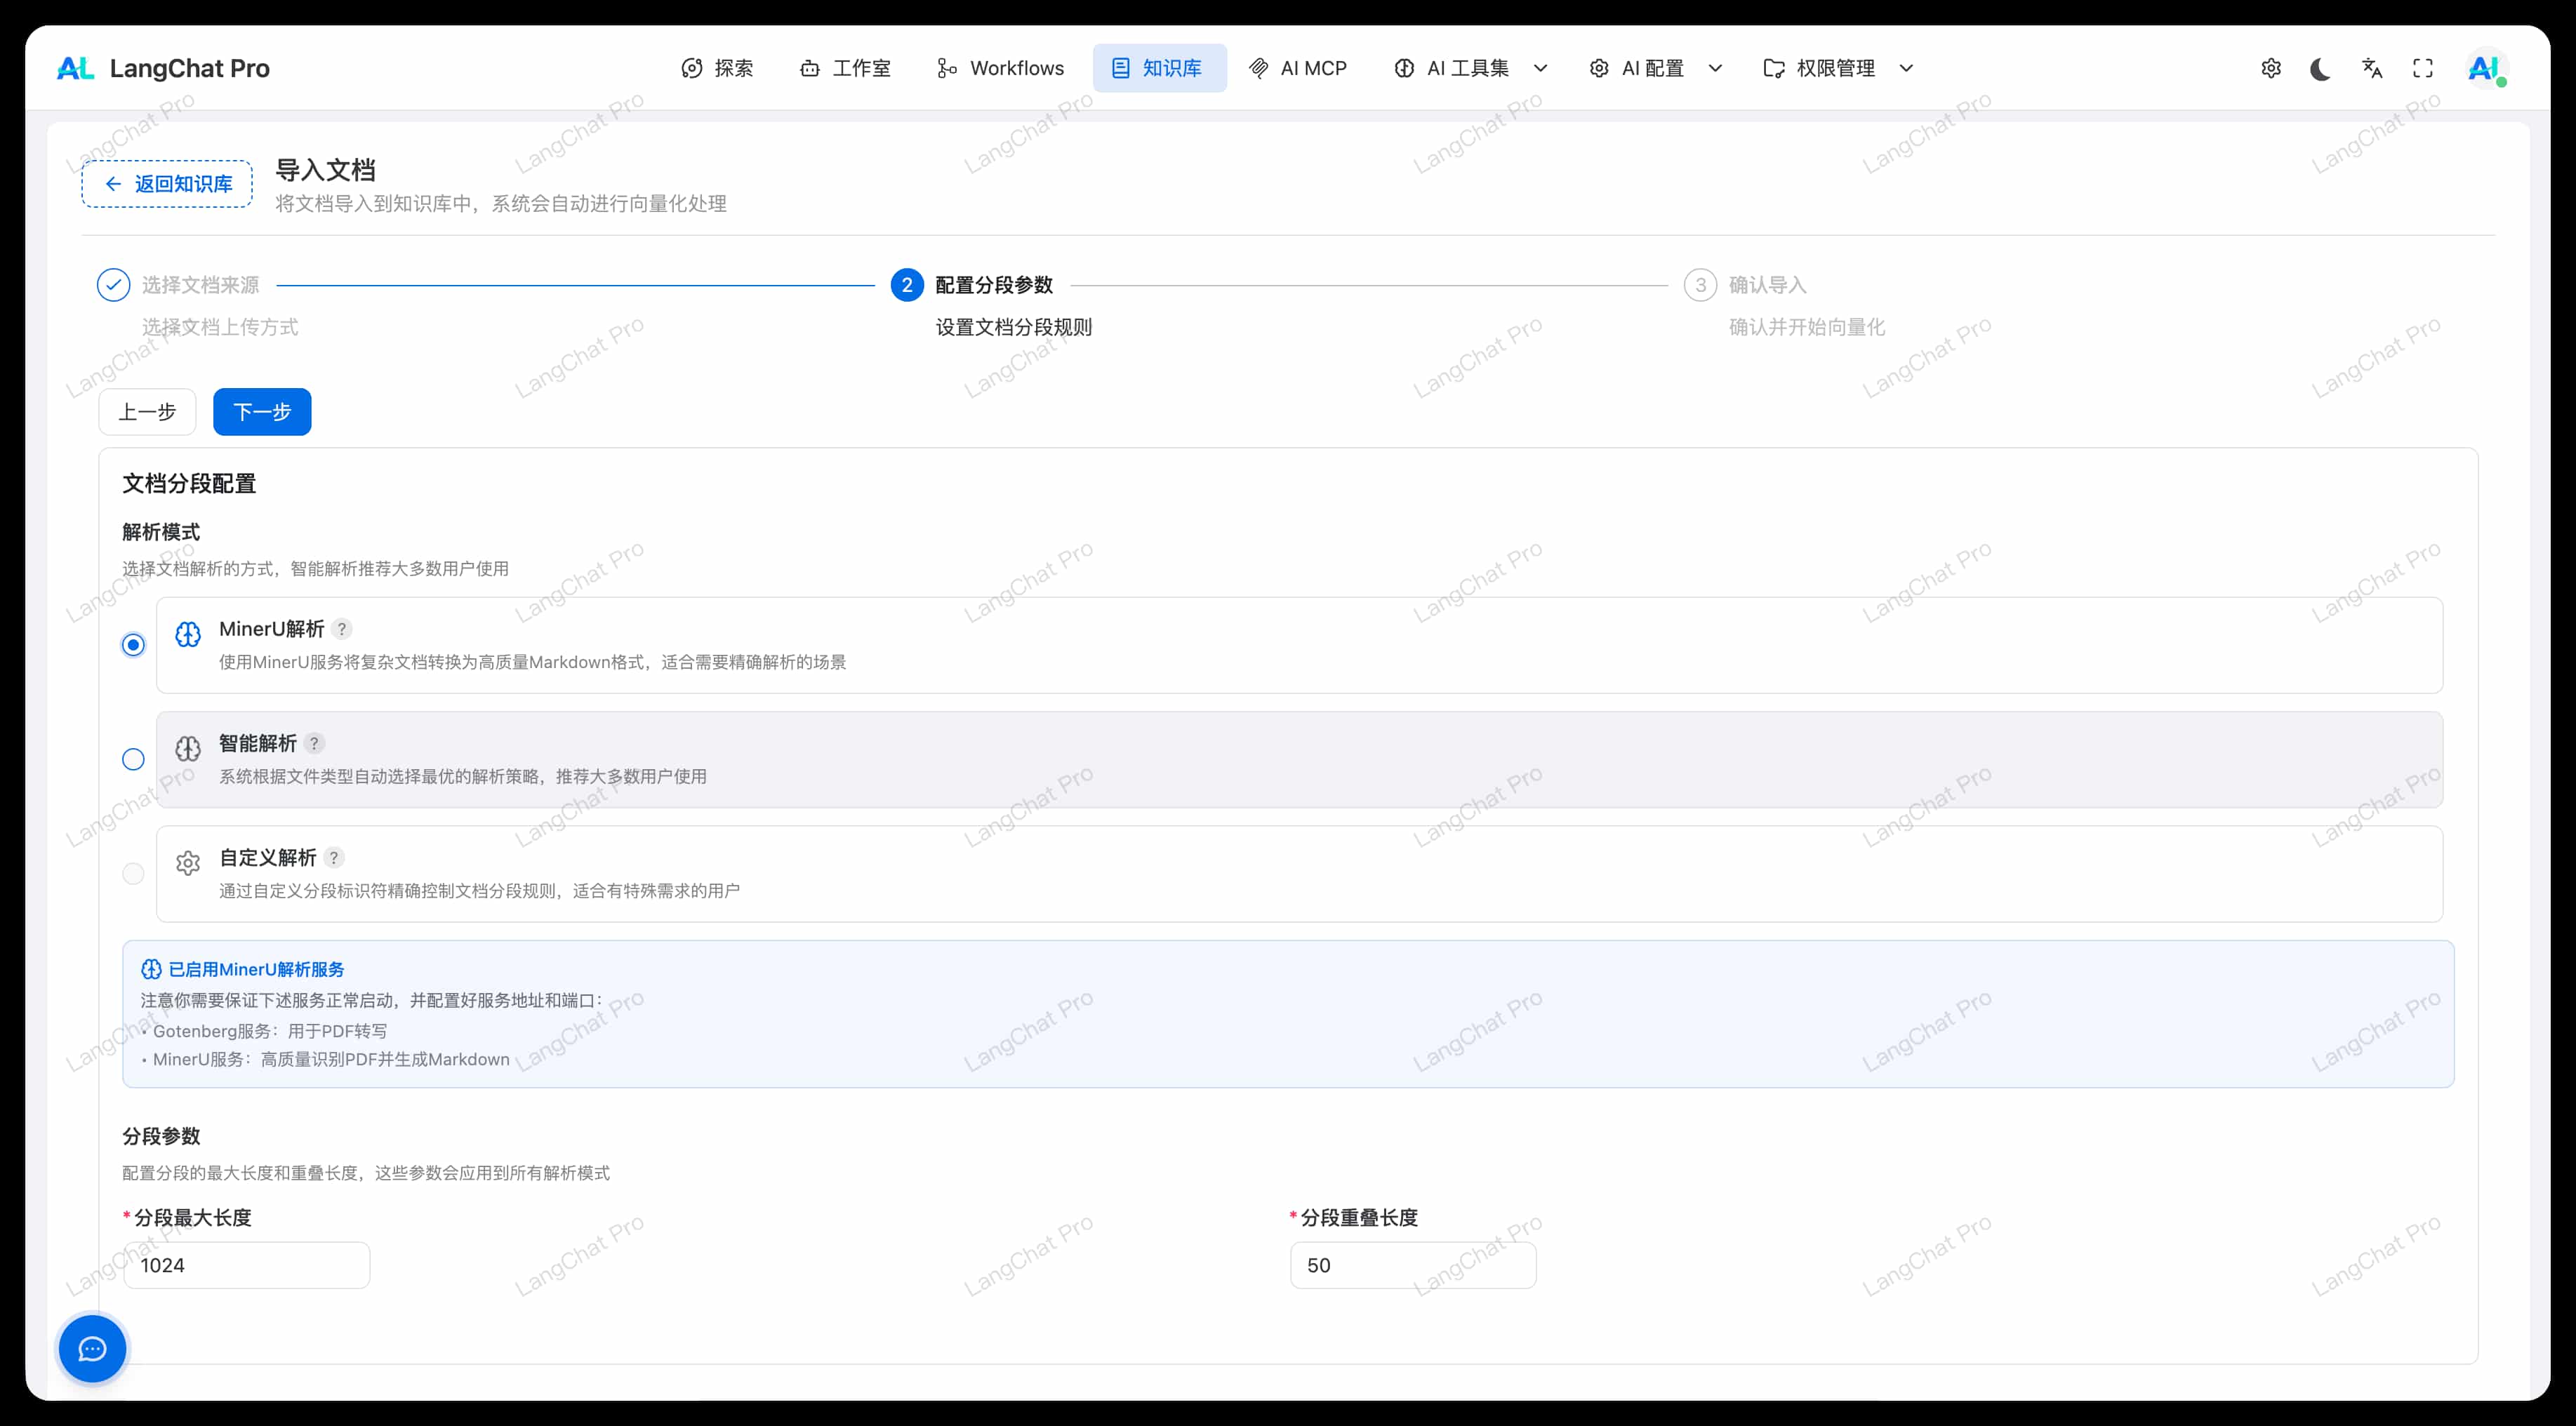Select the 自定义解析 radio button
2576x1426 pixels.
(133, 874)
